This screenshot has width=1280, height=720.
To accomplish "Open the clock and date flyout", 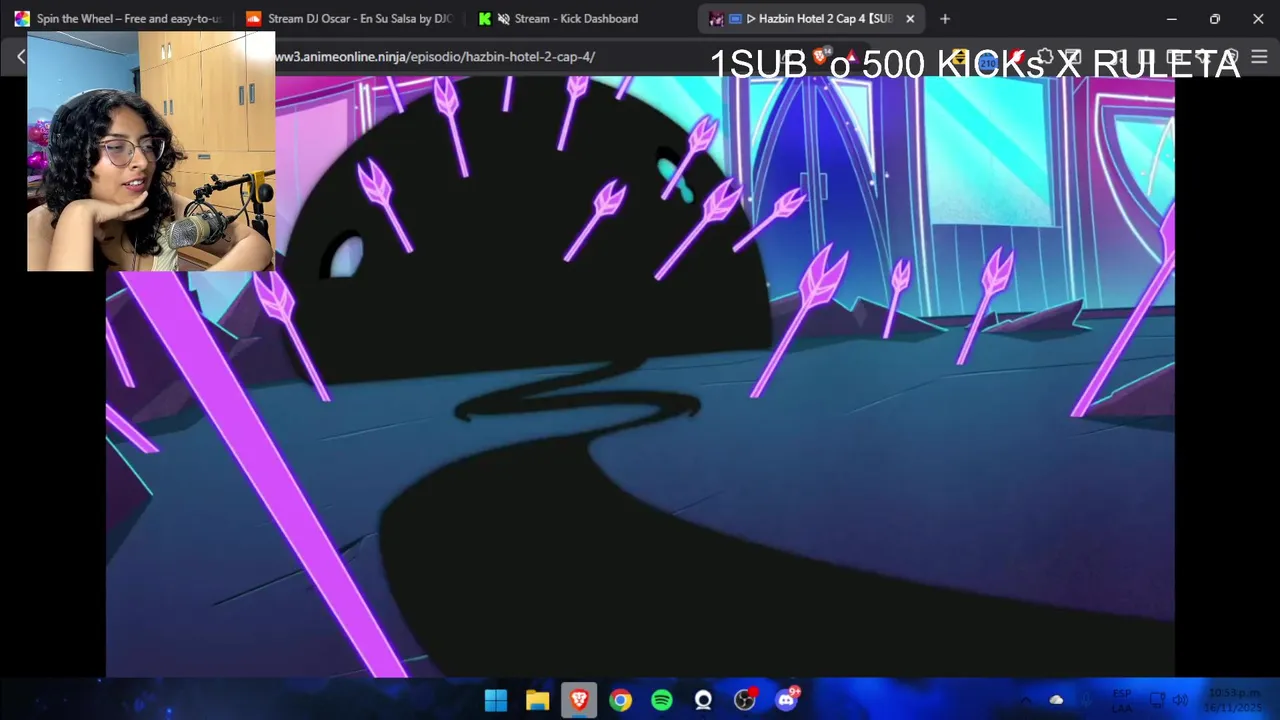I will click(x=1234, y=700).
